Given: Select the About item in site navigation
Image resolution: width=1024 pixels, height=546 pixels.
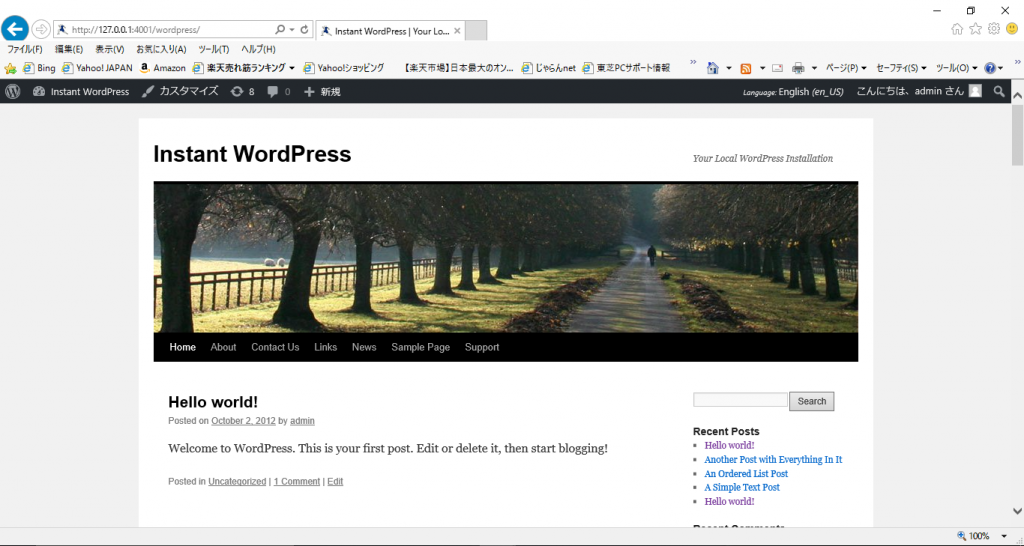Looking at the screenshot, I should (223, 347).
